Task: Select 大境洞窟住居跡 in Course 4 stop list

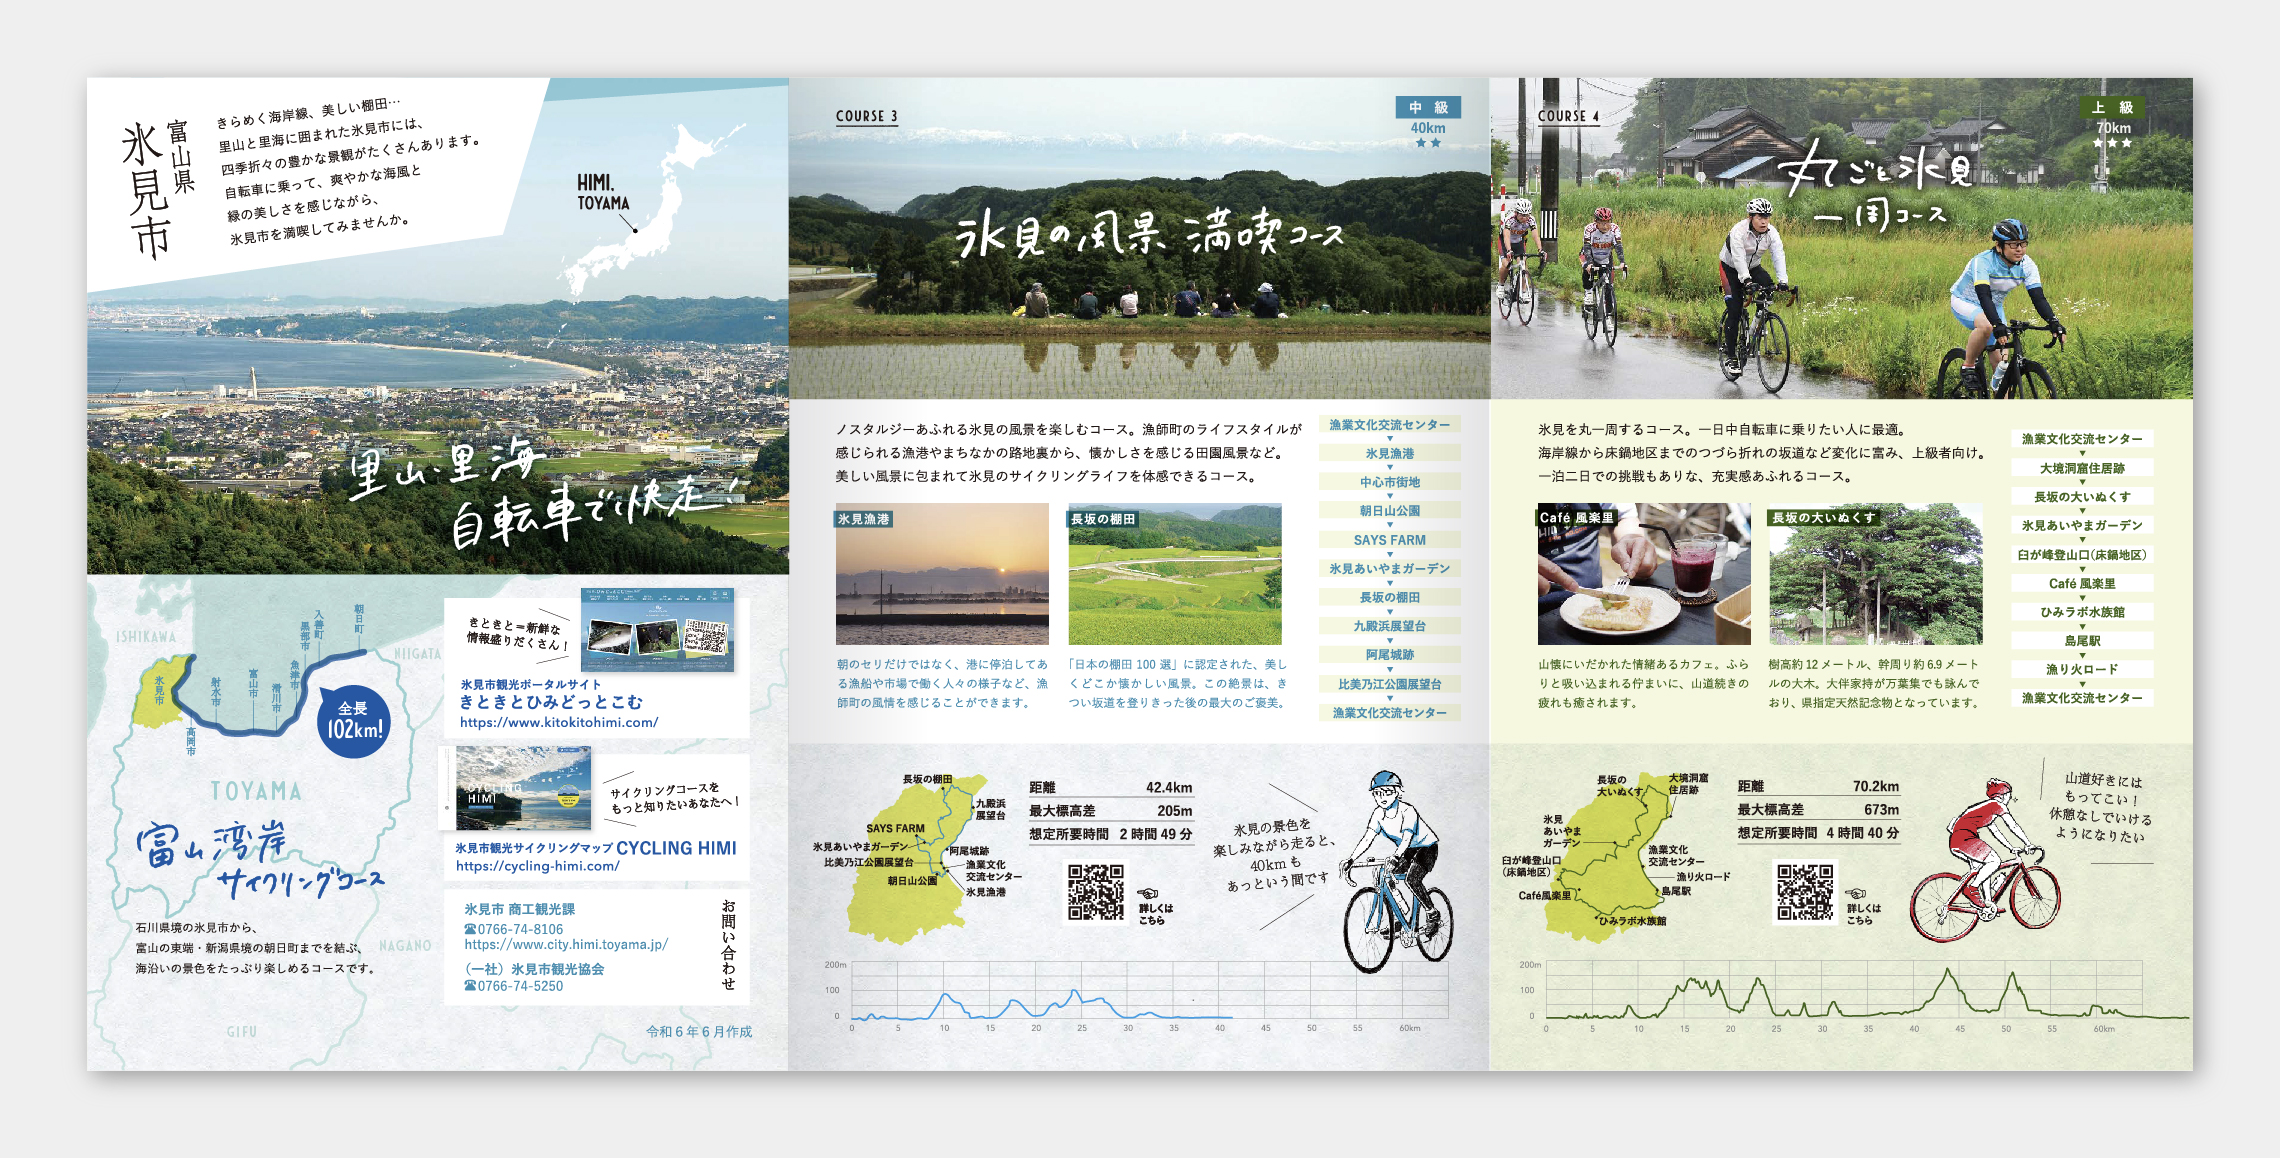Action: coord(2083,468)
